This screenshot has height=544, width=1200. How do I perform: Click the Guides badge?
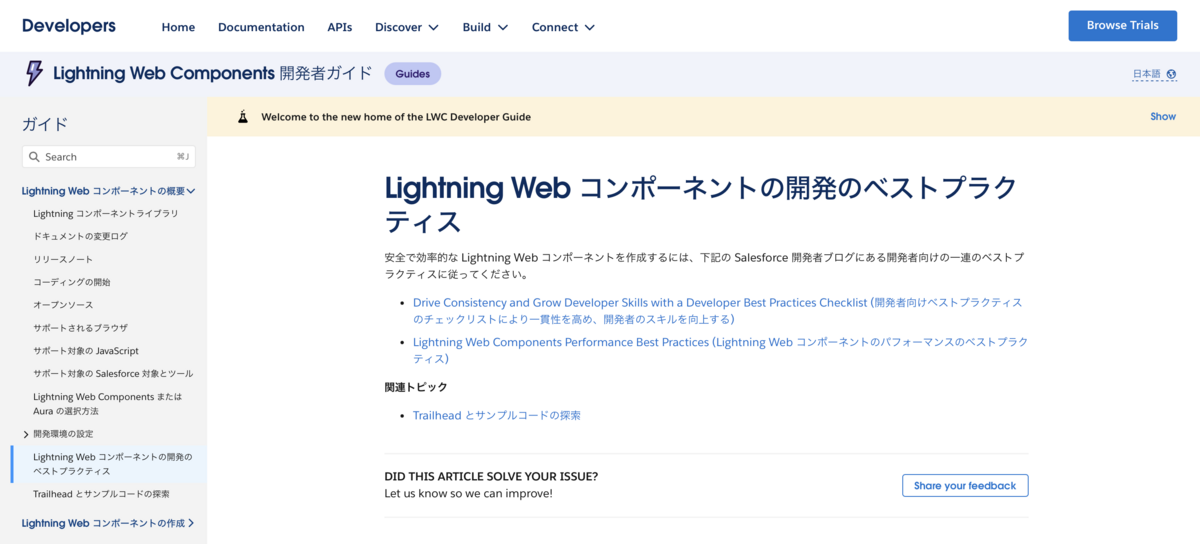coord(412,74)
